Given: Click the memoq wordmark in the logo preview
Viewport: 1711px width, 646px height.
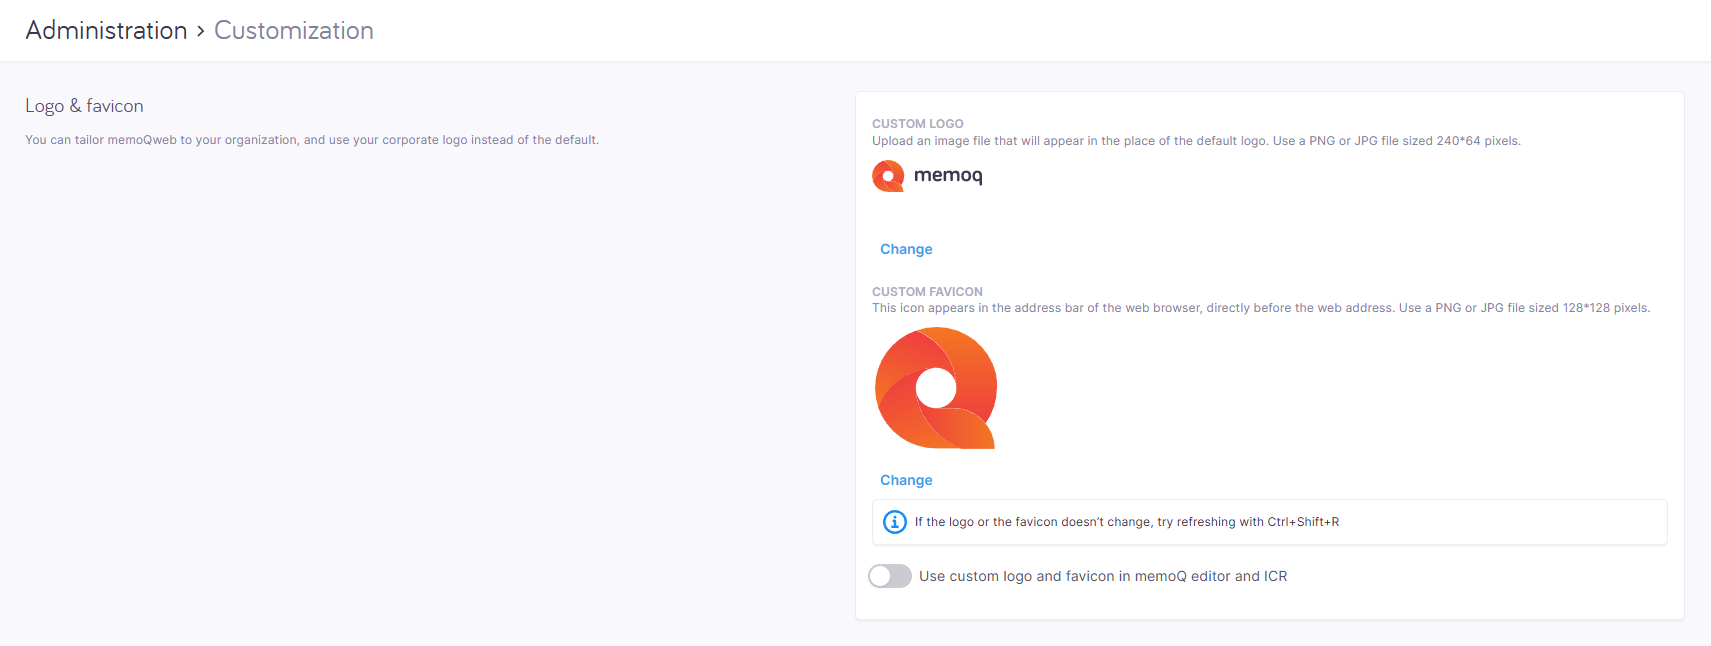Looking at the screenshot, I should tap(948, 175).
